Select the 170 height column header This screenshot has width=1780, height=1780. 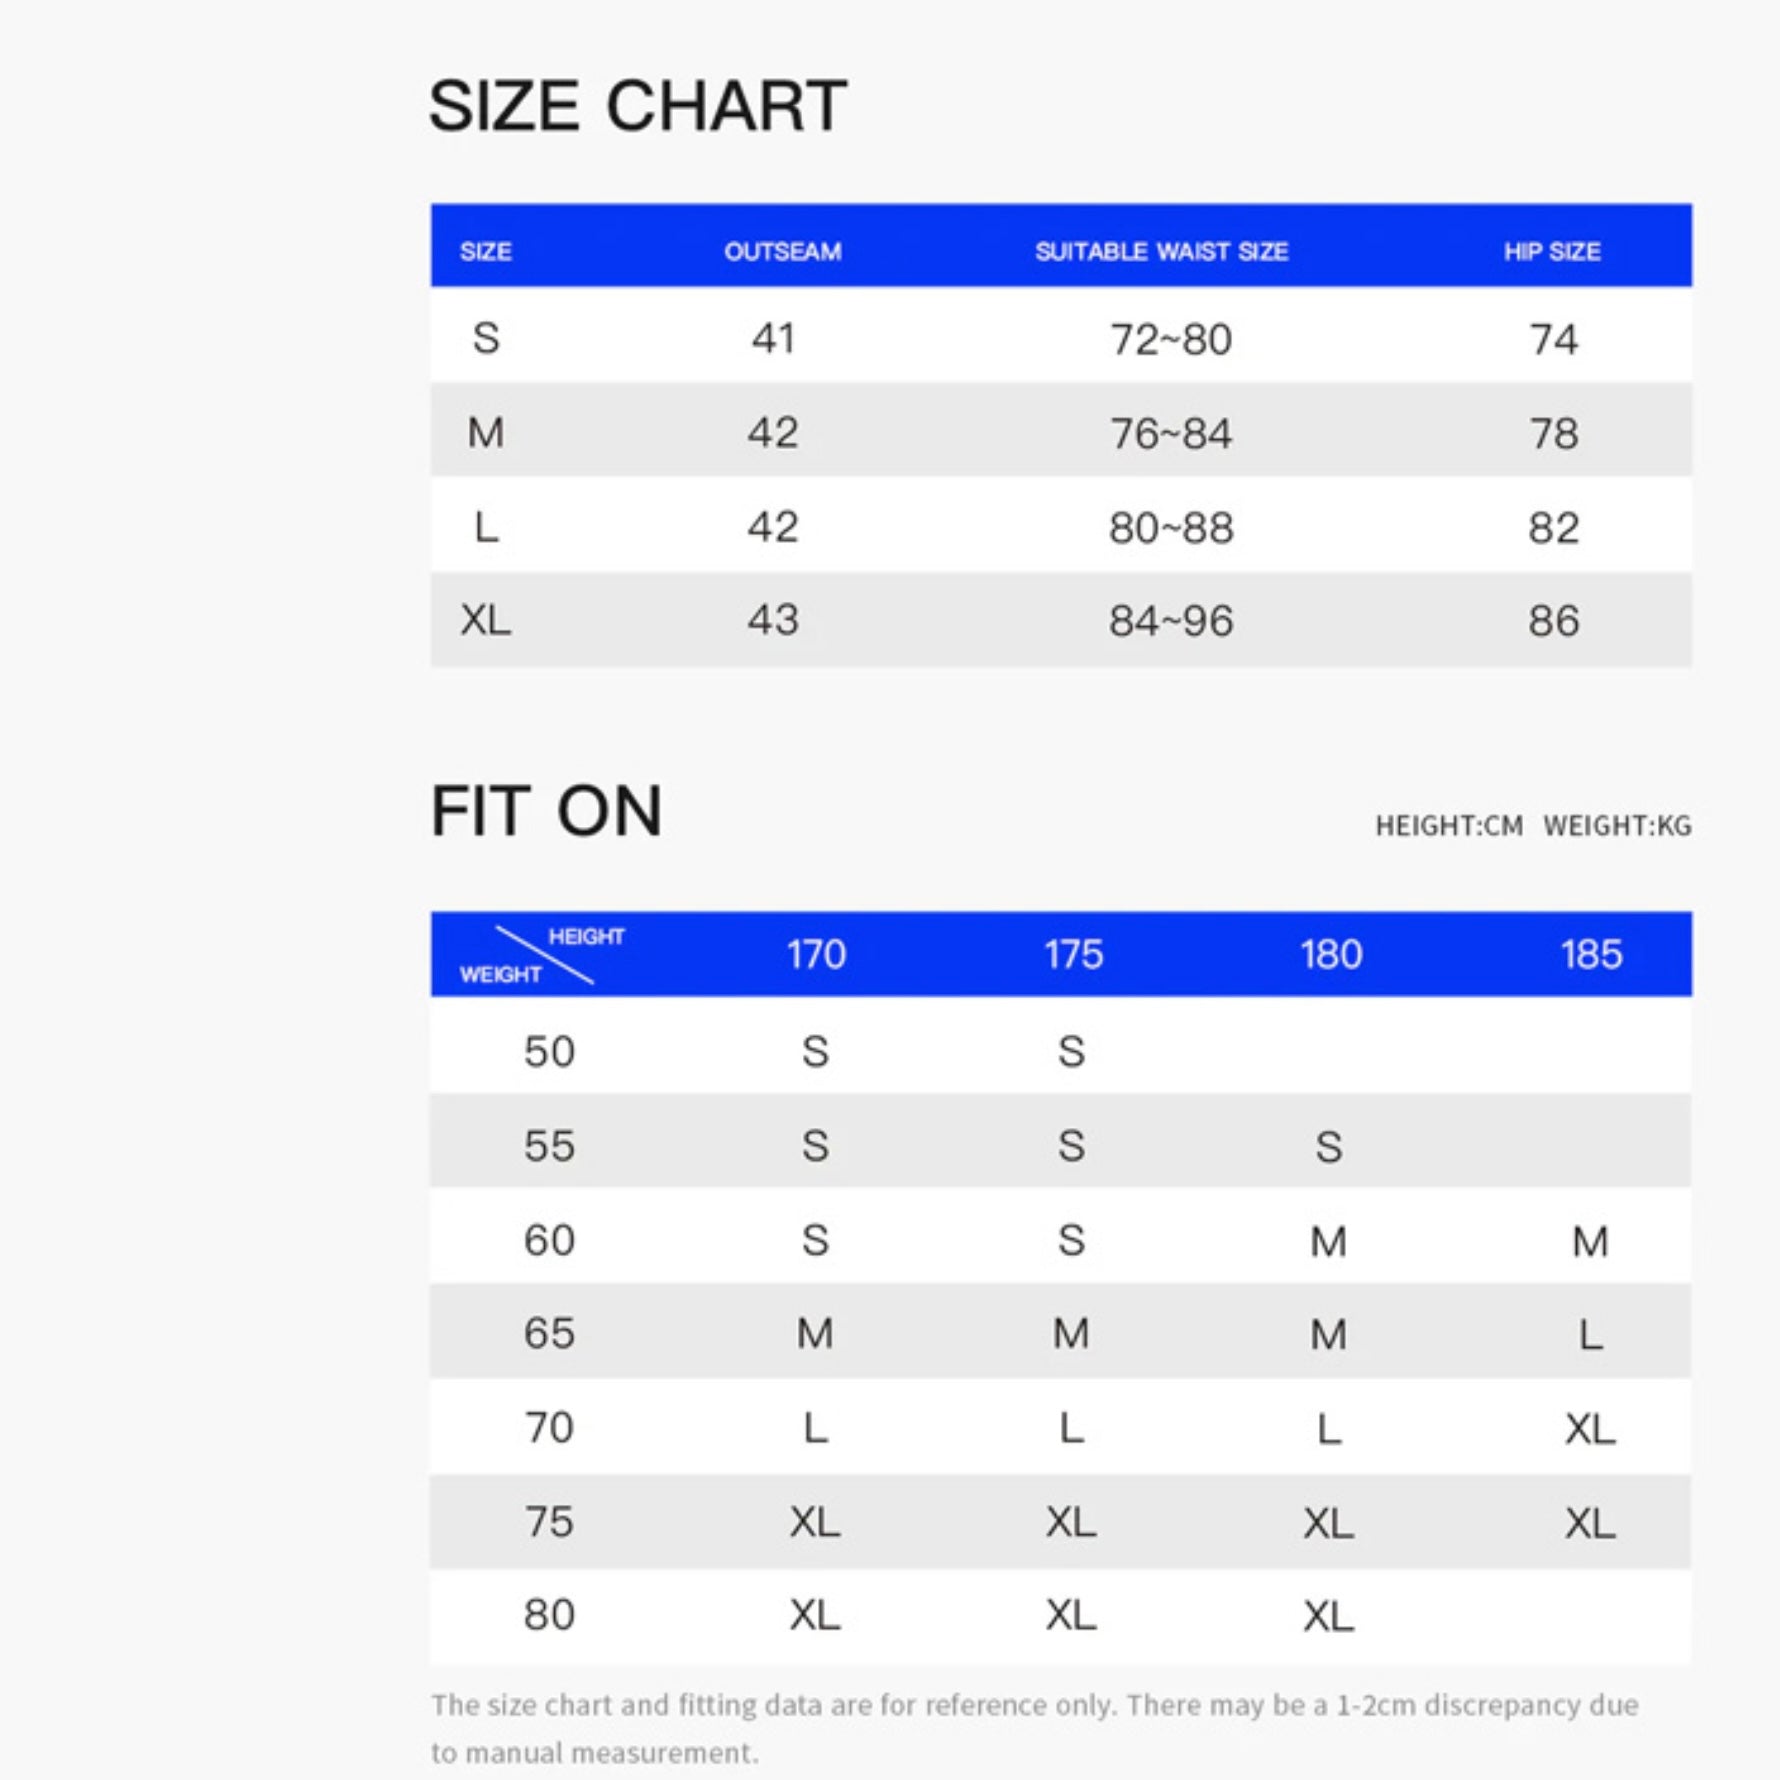pos(816,954)
